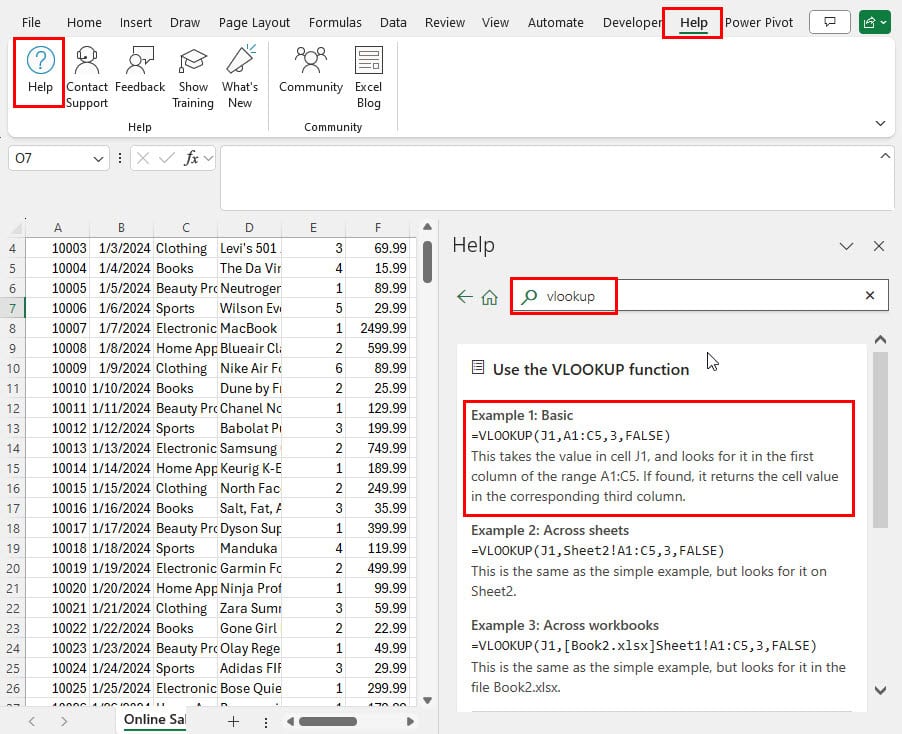Click the cell containing order 10015
Screen dimensions: 902x734
(x=58, y=488)
